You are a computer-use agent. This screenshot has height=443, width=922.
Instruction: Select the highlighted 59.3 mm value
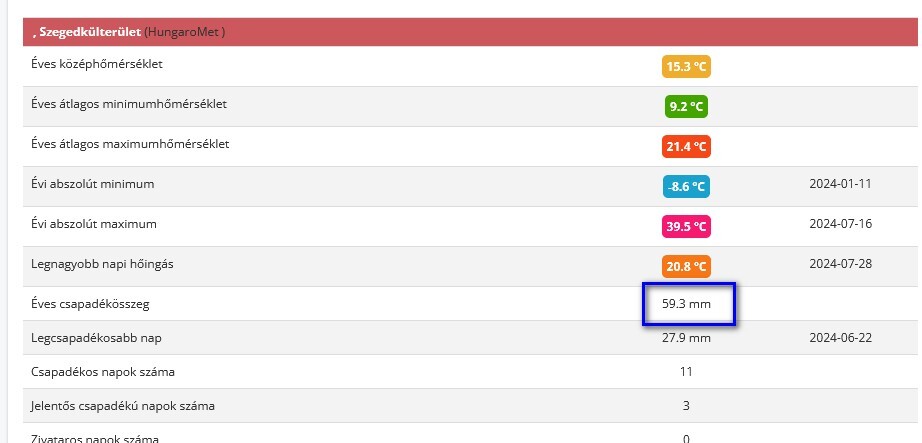686,304
